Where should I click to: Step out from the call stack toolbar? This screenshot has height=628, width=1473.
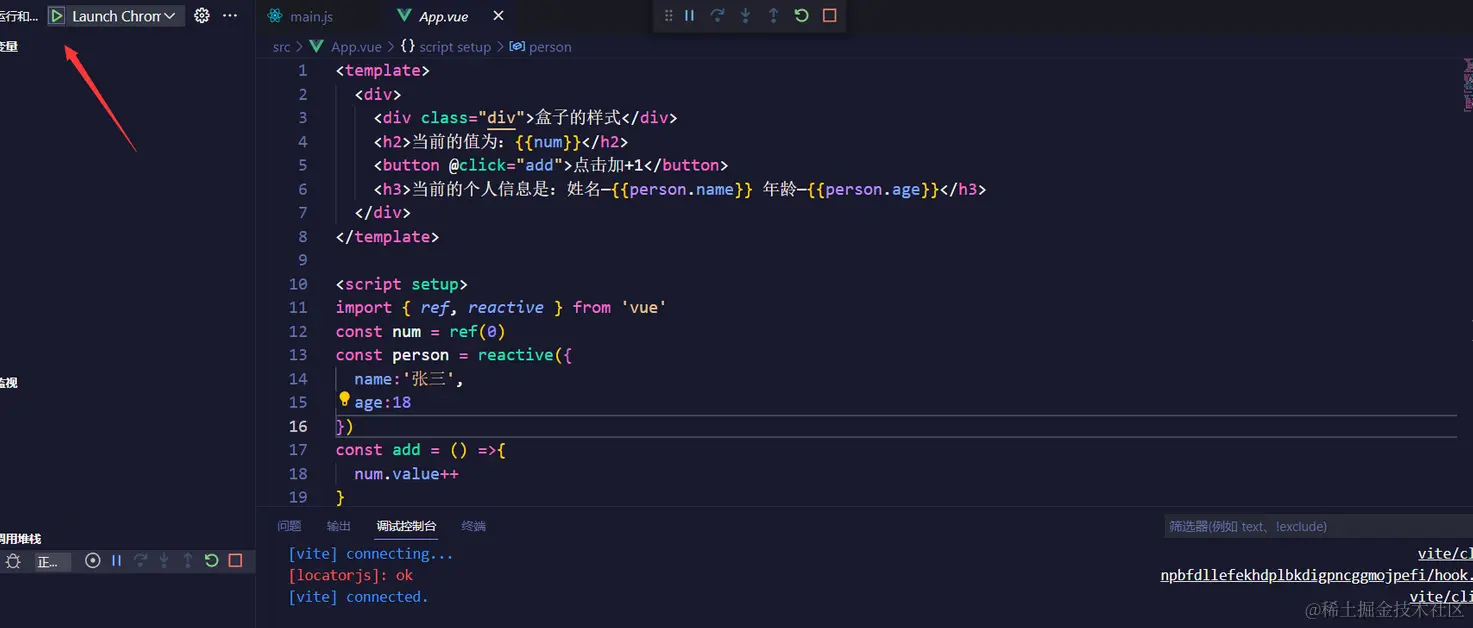click(188, 561)
